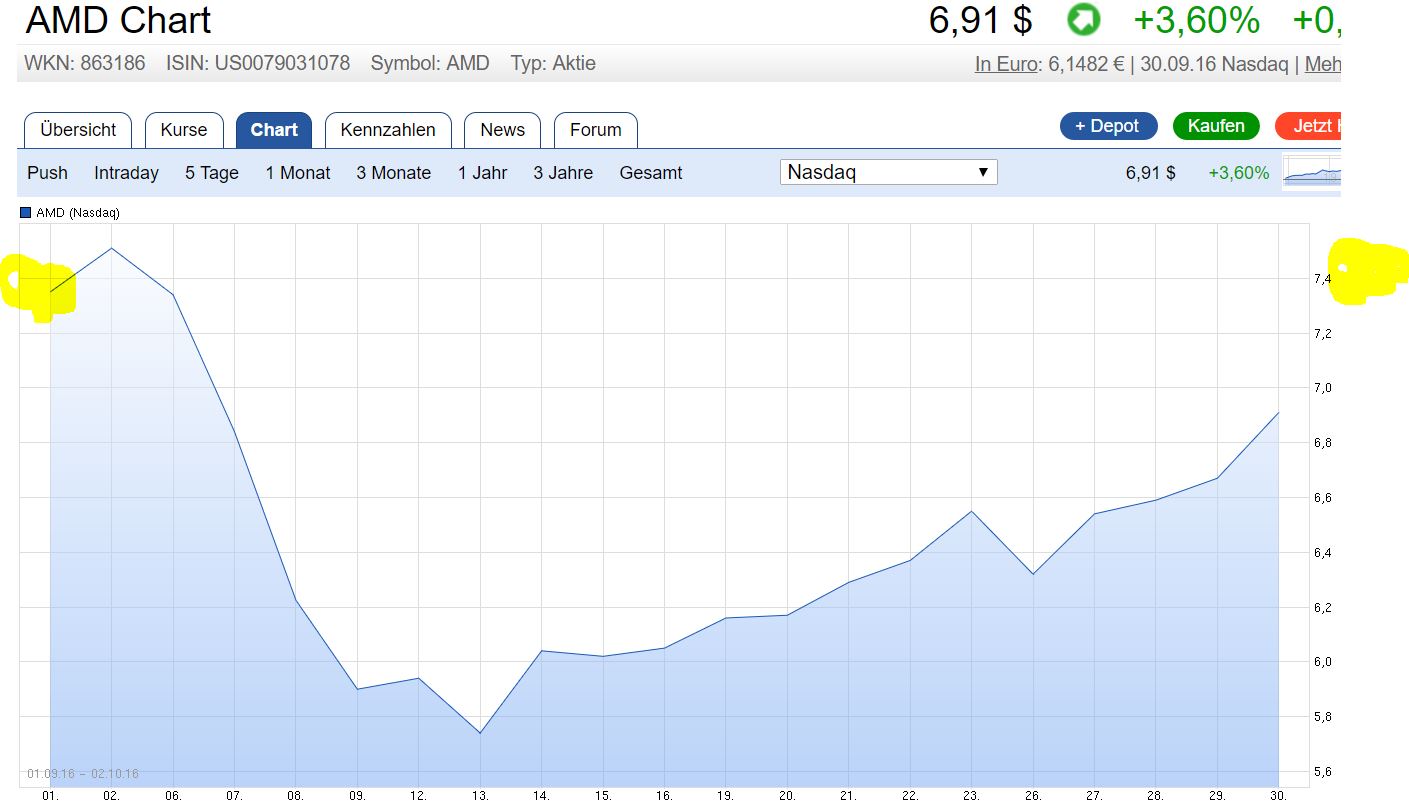Click the large 6,91 $ price
The image size is (1409, 802).
[x=981, y=20]
